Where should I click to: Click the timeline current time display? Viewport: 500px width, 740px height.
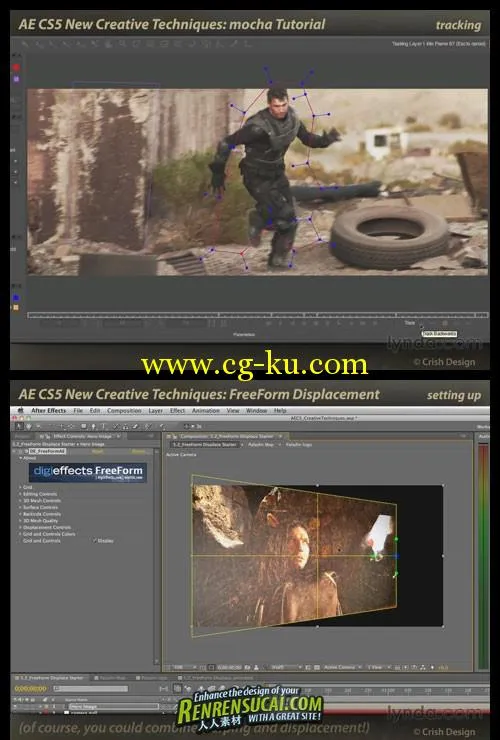point(31,689)
